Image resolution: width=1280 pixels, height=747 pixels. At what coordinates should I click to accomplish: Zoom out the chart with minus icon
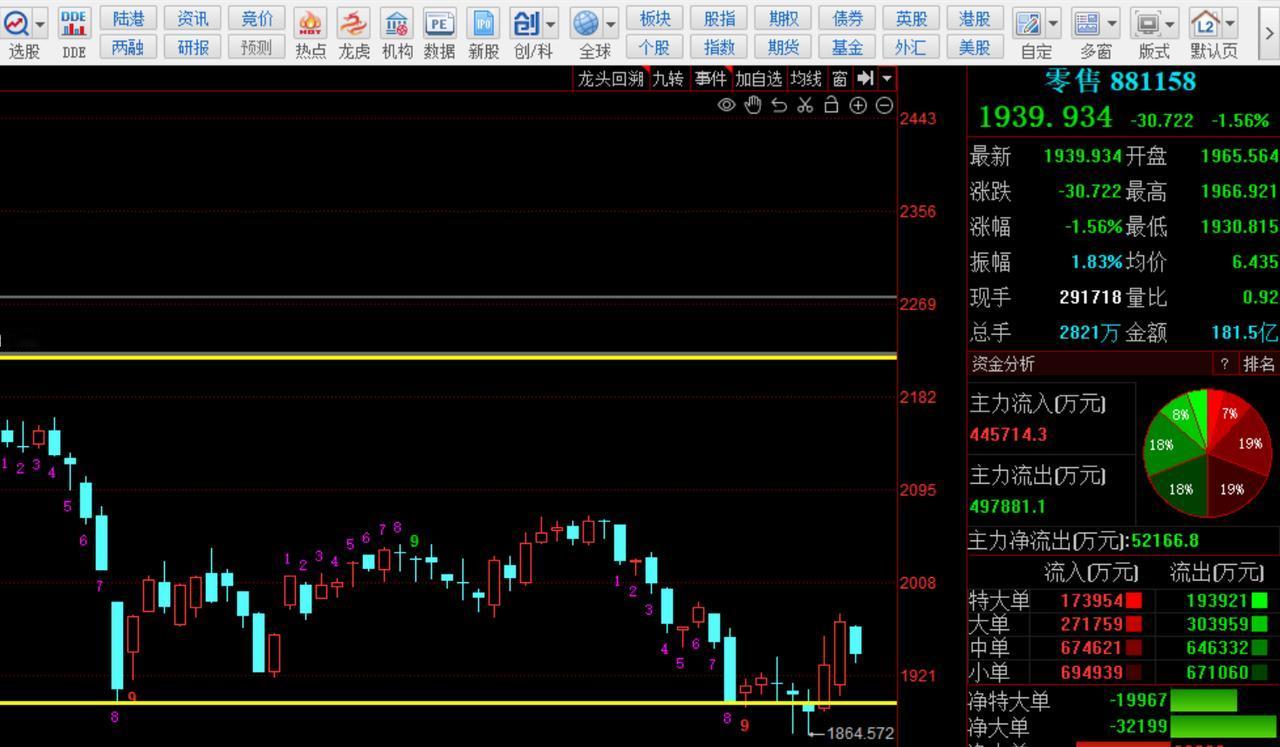point(884,105)
